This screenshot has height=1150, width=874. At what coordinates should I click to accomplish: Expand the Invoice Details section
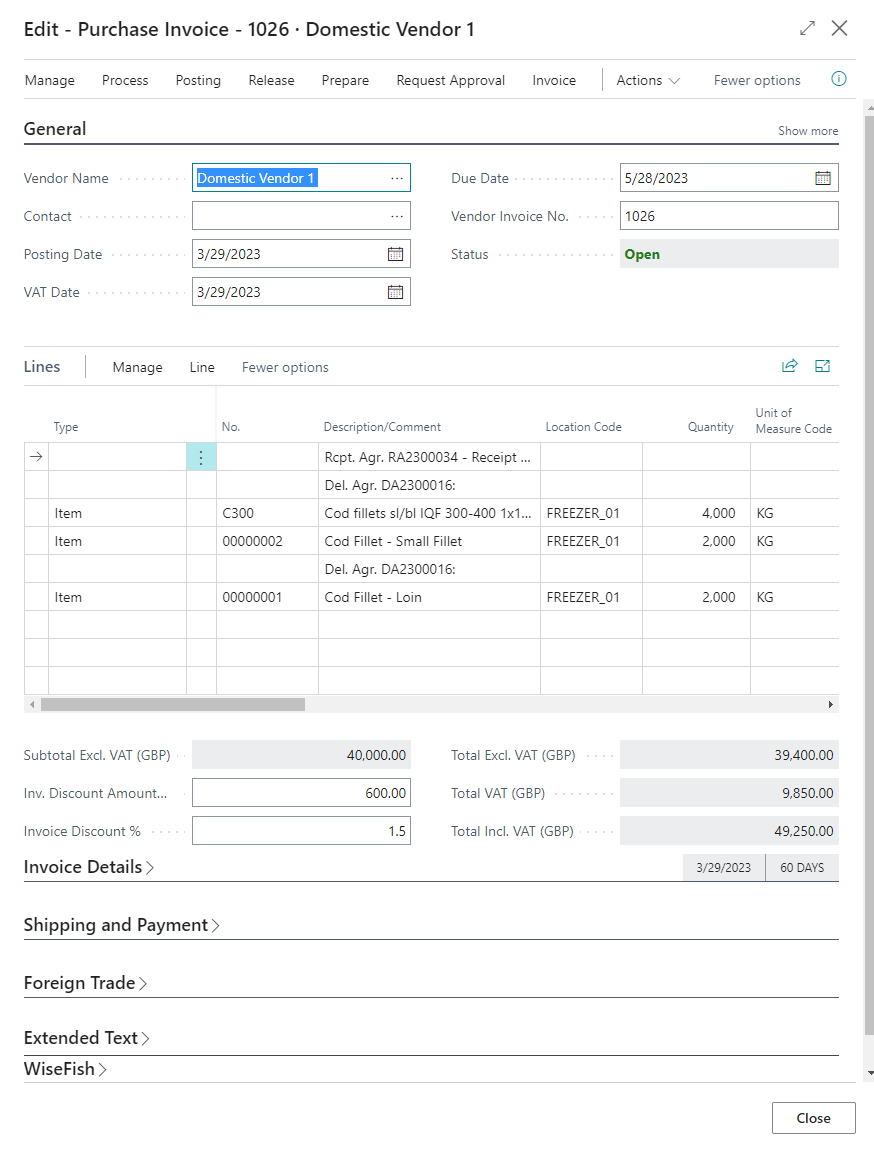(x=88, y=867)
